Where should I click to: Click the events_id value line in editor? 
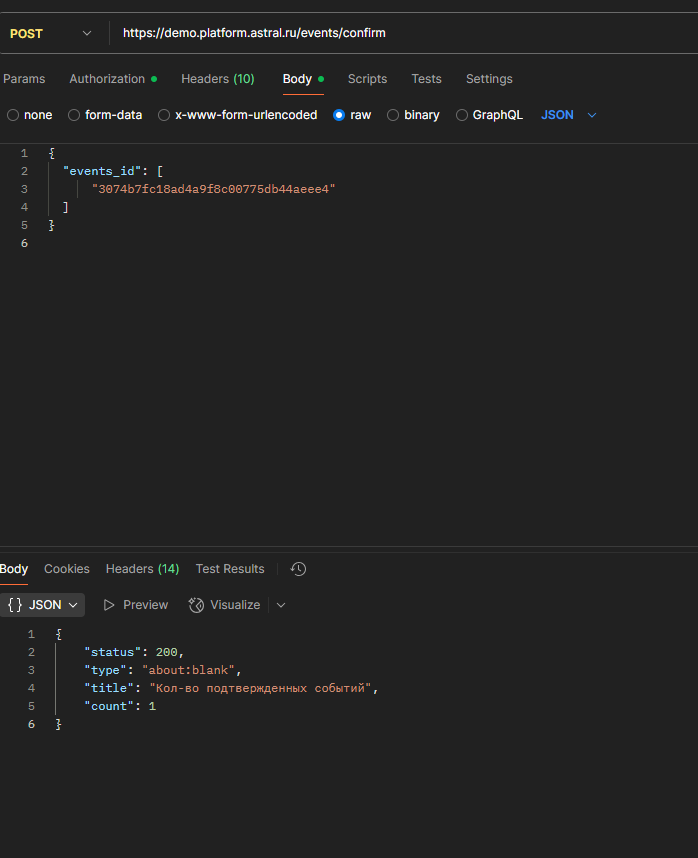coord(214,189)
